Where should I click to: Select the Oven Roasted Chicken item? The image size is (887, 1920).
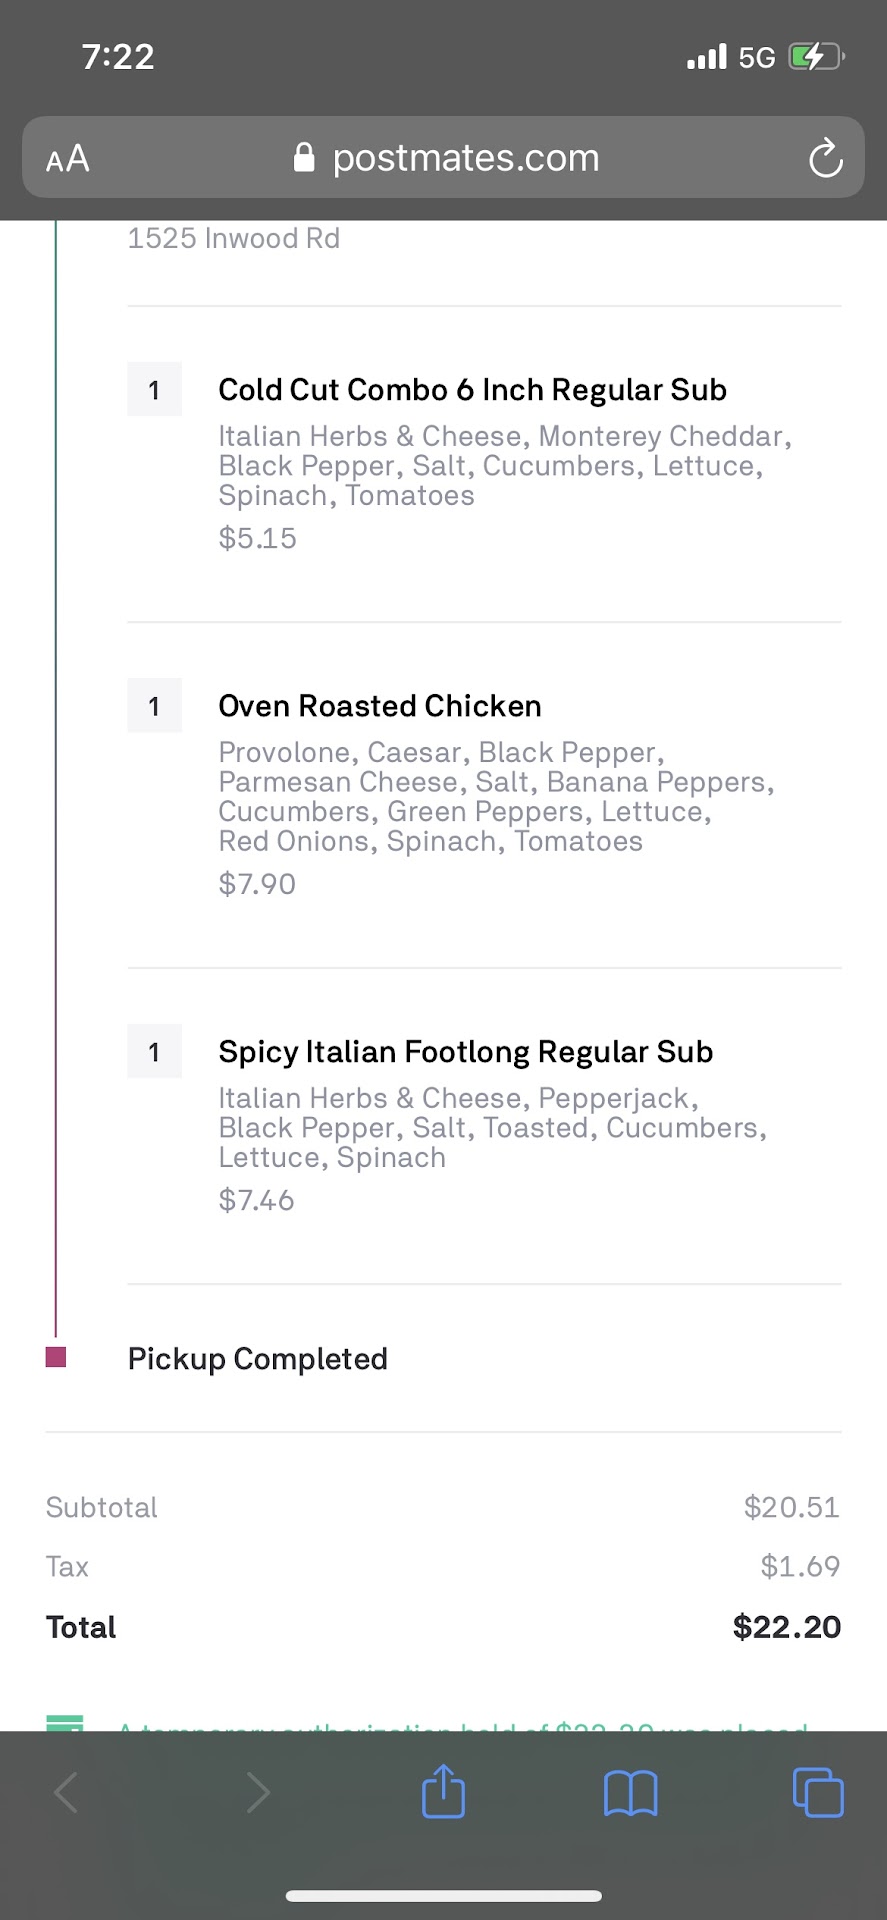380,706
